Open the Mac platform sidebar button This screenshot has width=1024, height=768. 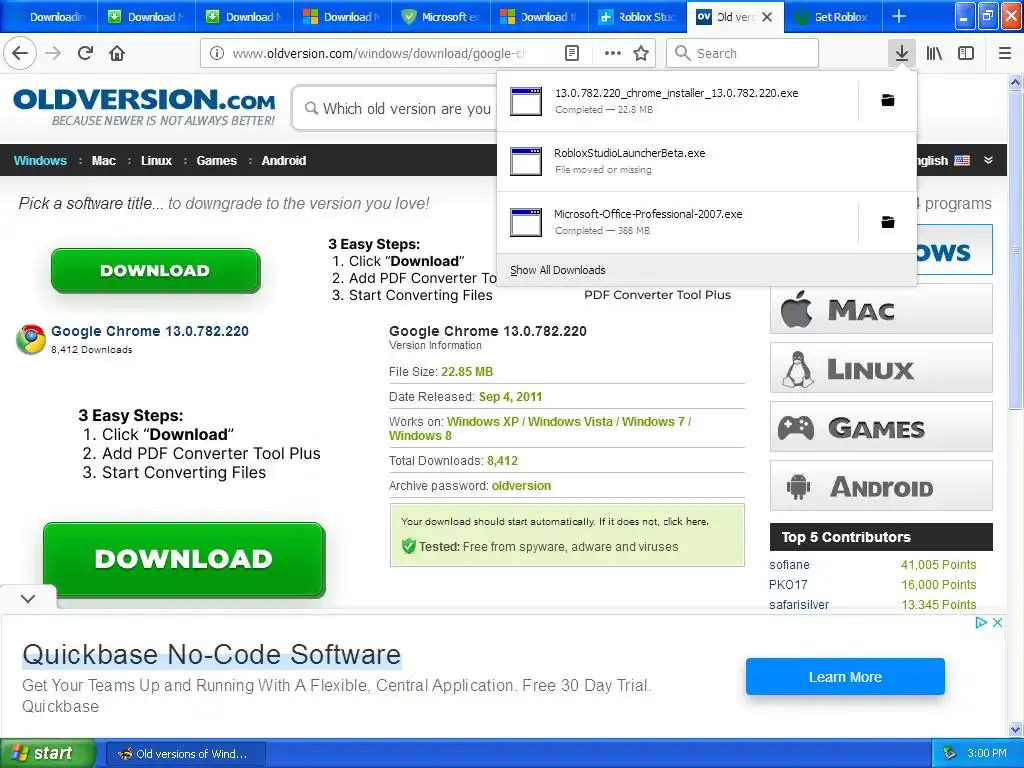(881, 309)
